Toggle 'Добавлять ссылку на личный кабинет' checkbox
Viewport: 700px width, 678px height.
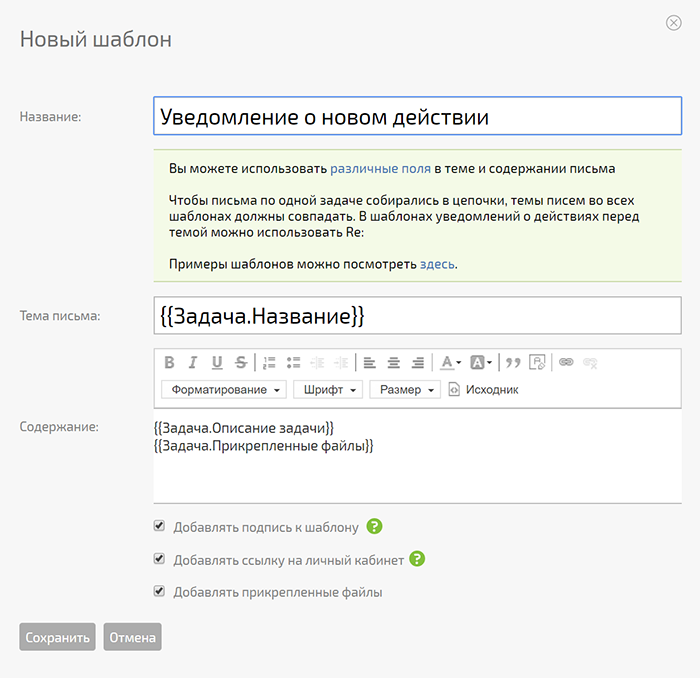(x=159, y=559)
